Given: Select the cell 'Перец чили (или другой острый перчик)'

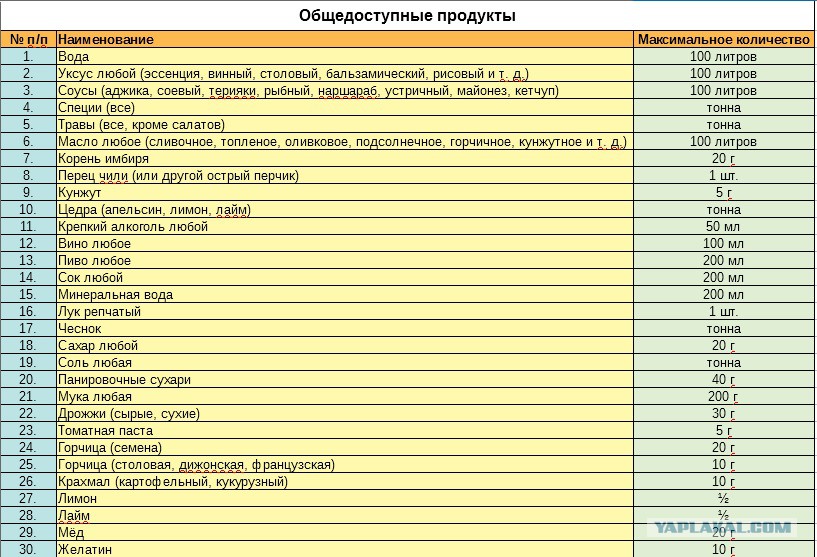Looking at the screenshot, I should pos(345,176).
